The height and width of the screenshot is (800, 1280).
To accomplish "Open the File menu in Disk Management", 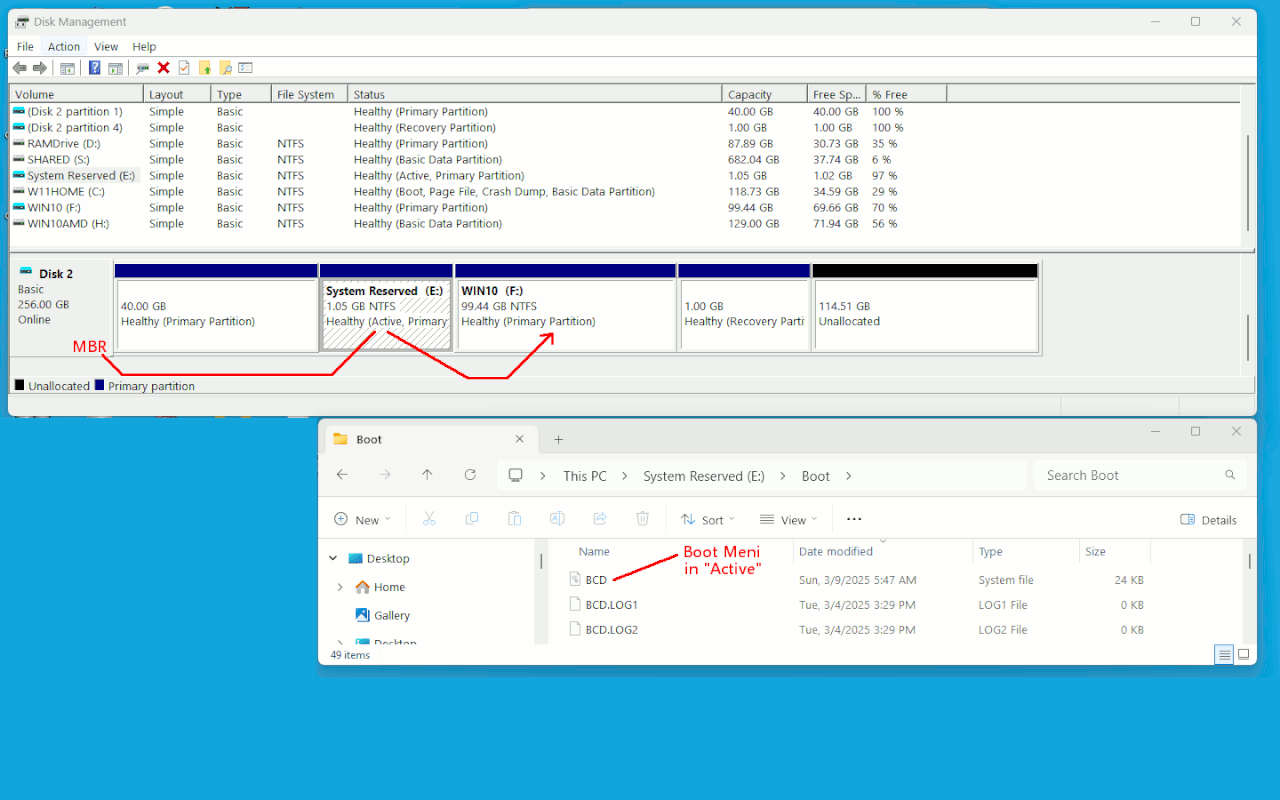I will coord(25,46).
